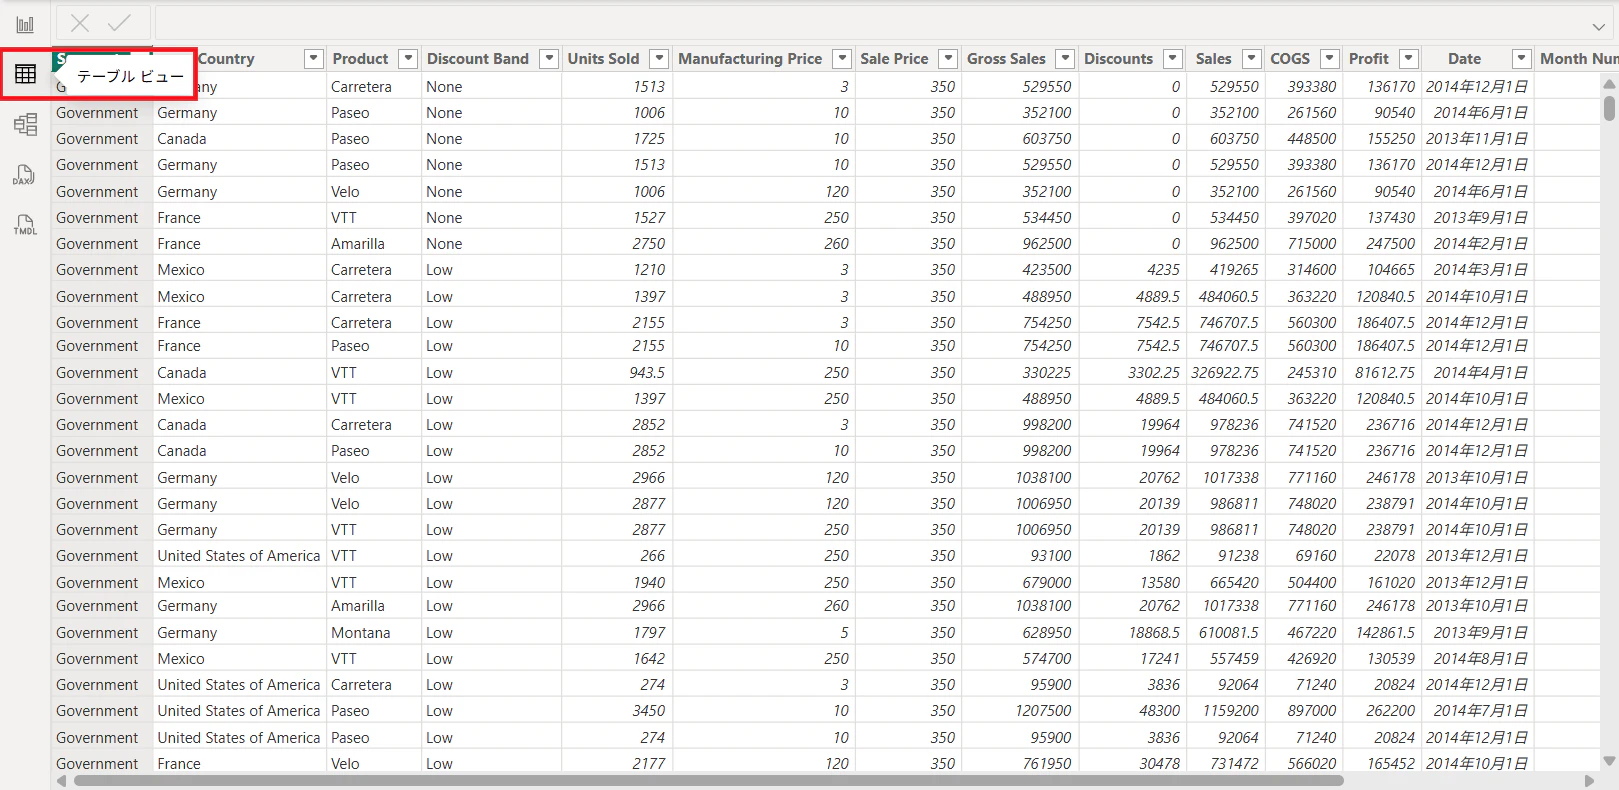Open Discount Band filter dropdown
1619x790 pixels.
549,59
